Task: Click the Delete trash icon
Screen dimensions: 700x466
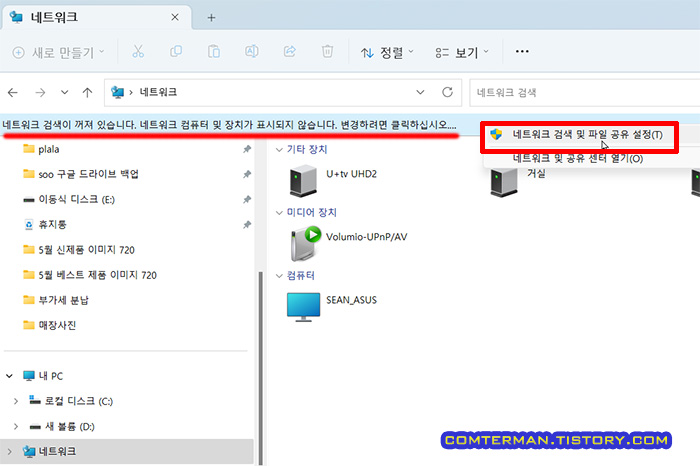Action: coord(327,52)
